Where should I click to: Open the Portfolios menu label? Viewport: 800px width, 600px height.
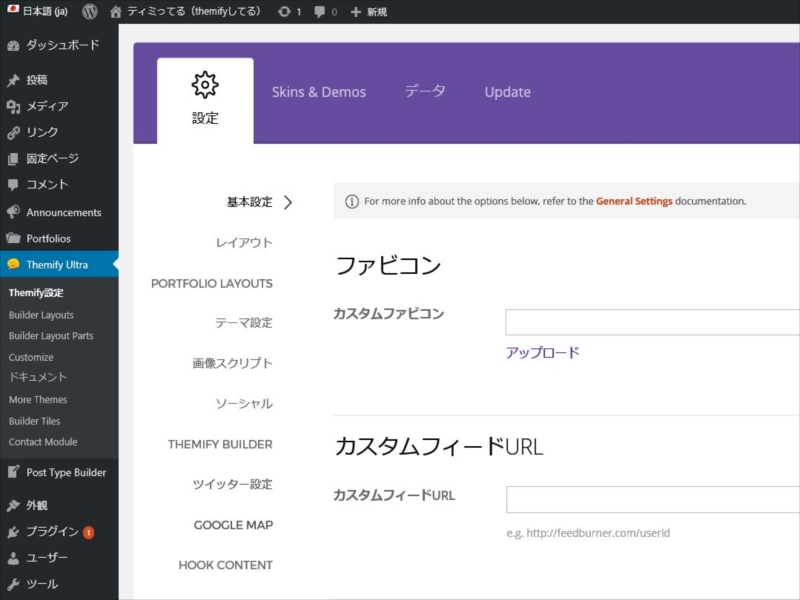(48, 238)
